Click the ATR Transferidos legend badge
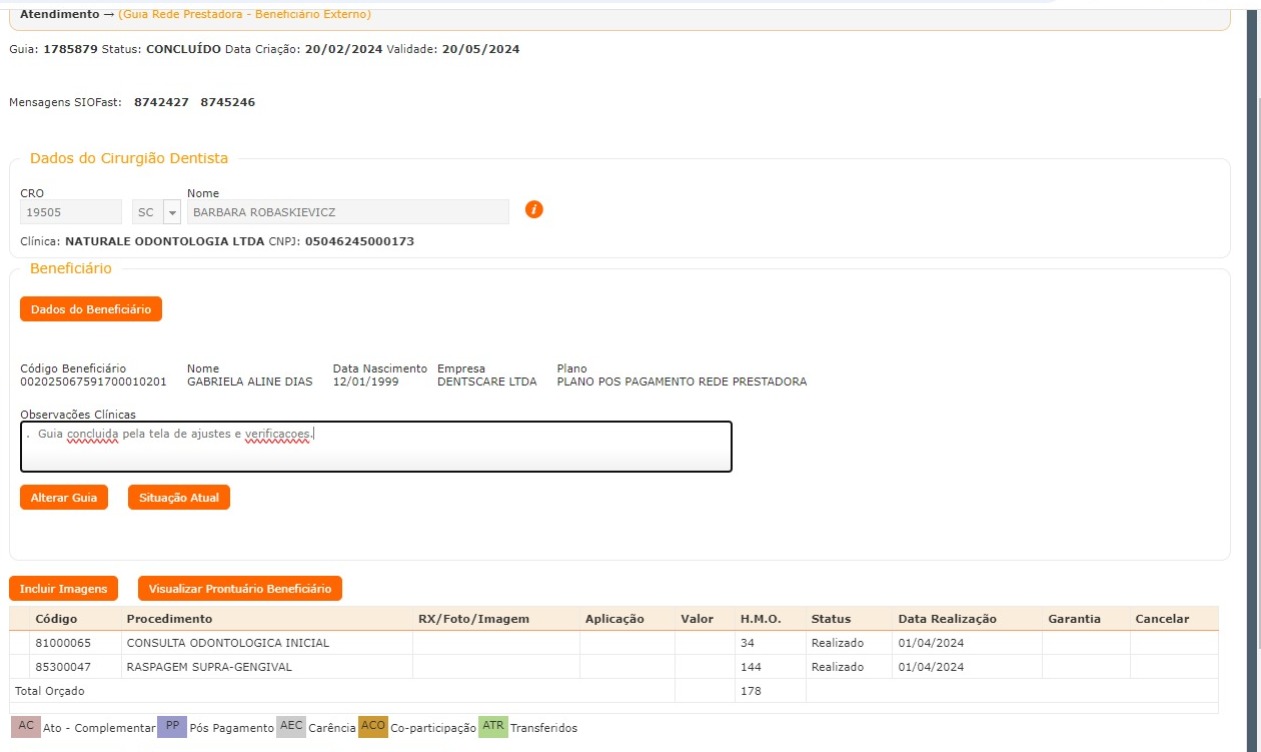The image size is (1261, 752). click(x=493, y=727)
